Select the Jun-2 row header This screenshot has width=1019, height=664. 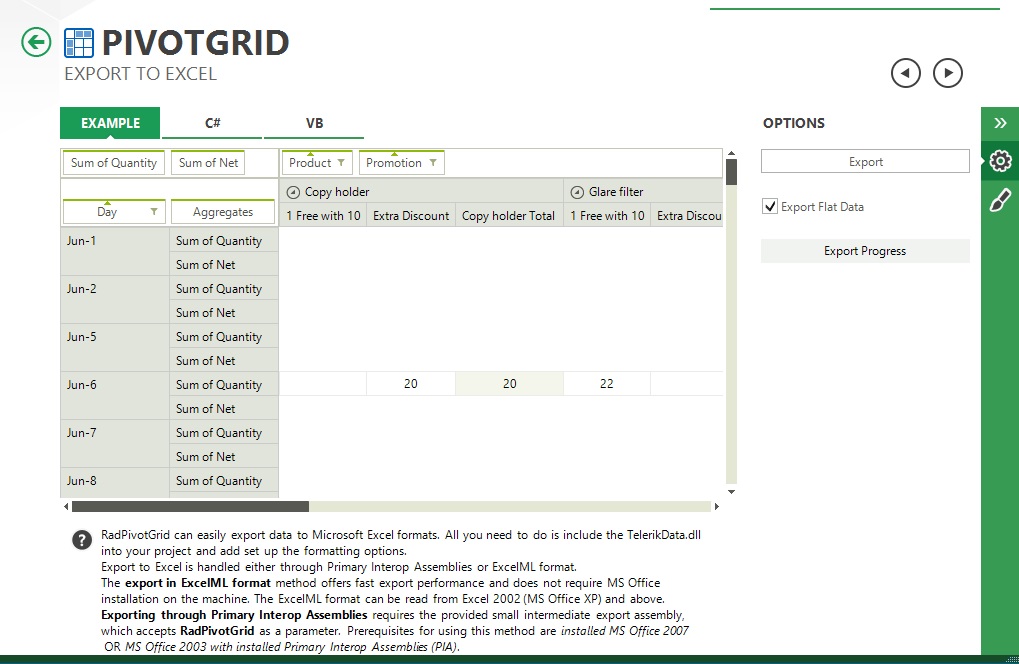[115, 300]
